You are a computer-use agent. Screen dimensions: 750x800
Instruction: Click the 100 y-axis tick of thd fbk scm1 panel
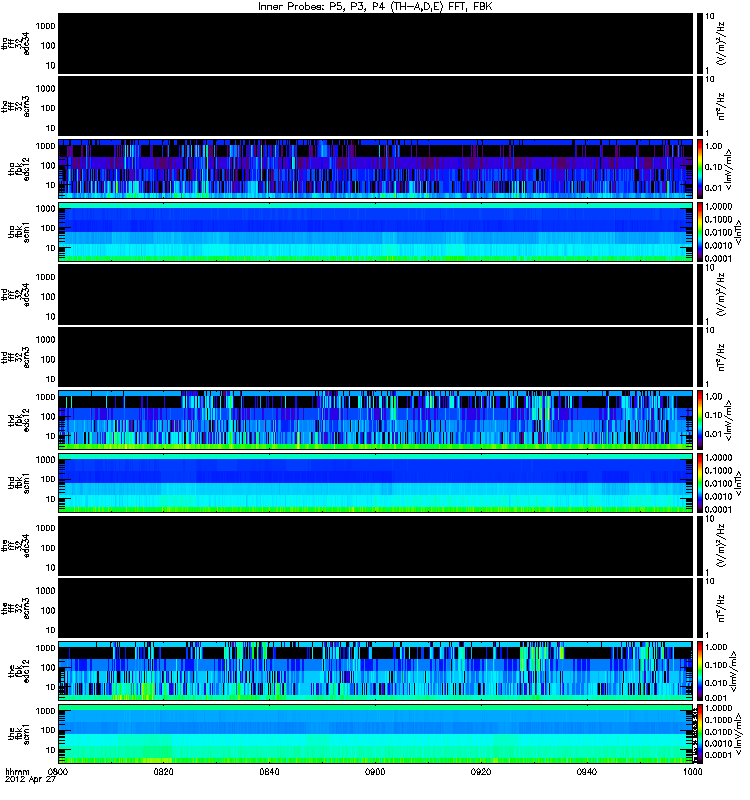(x=48, y=479)
